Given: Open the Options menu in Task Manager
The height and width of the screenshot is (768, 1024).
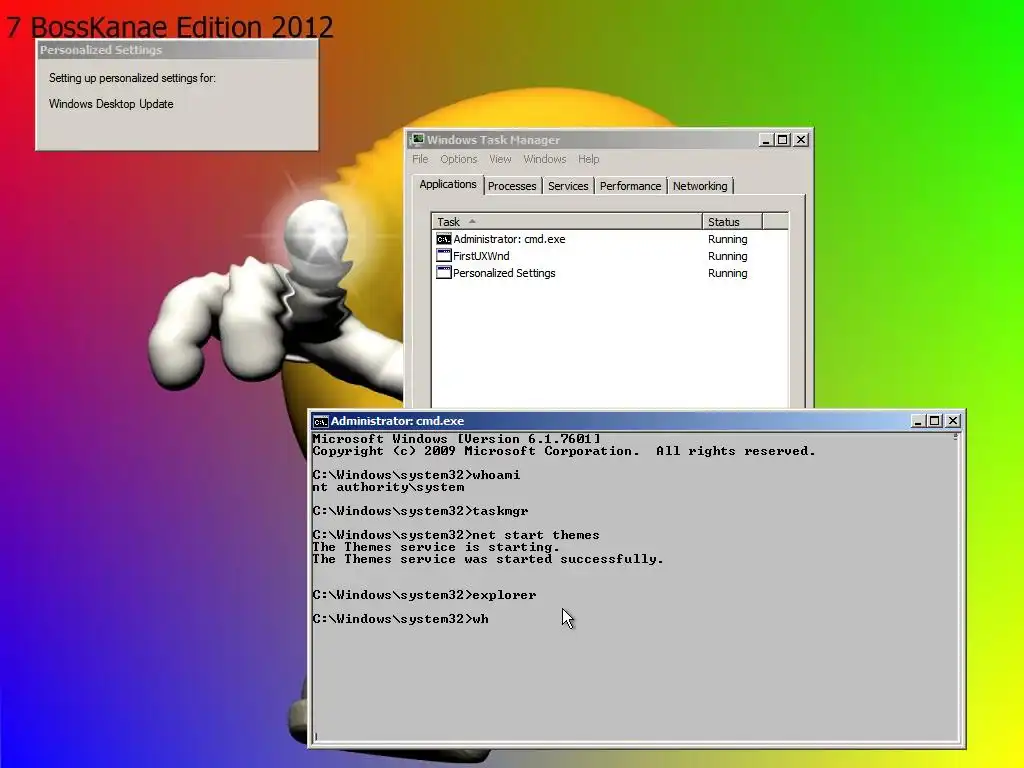Looking at the screenshot, I should click(x=458, y=159).
